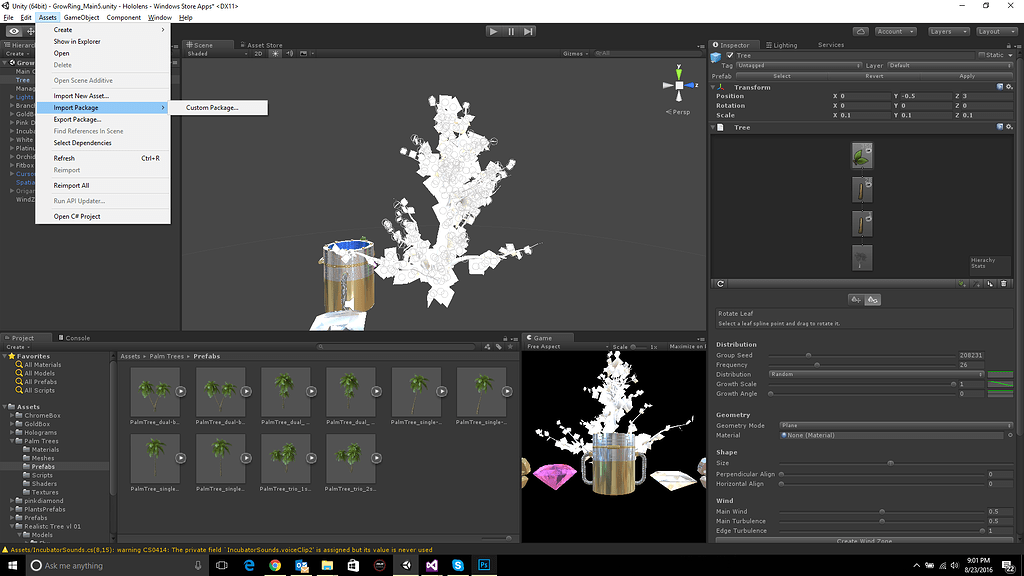Viewport: 1024px width, 576px height.
Task: Select the PalmTree_dual-b prefab thumbnail
Action: 156,392
